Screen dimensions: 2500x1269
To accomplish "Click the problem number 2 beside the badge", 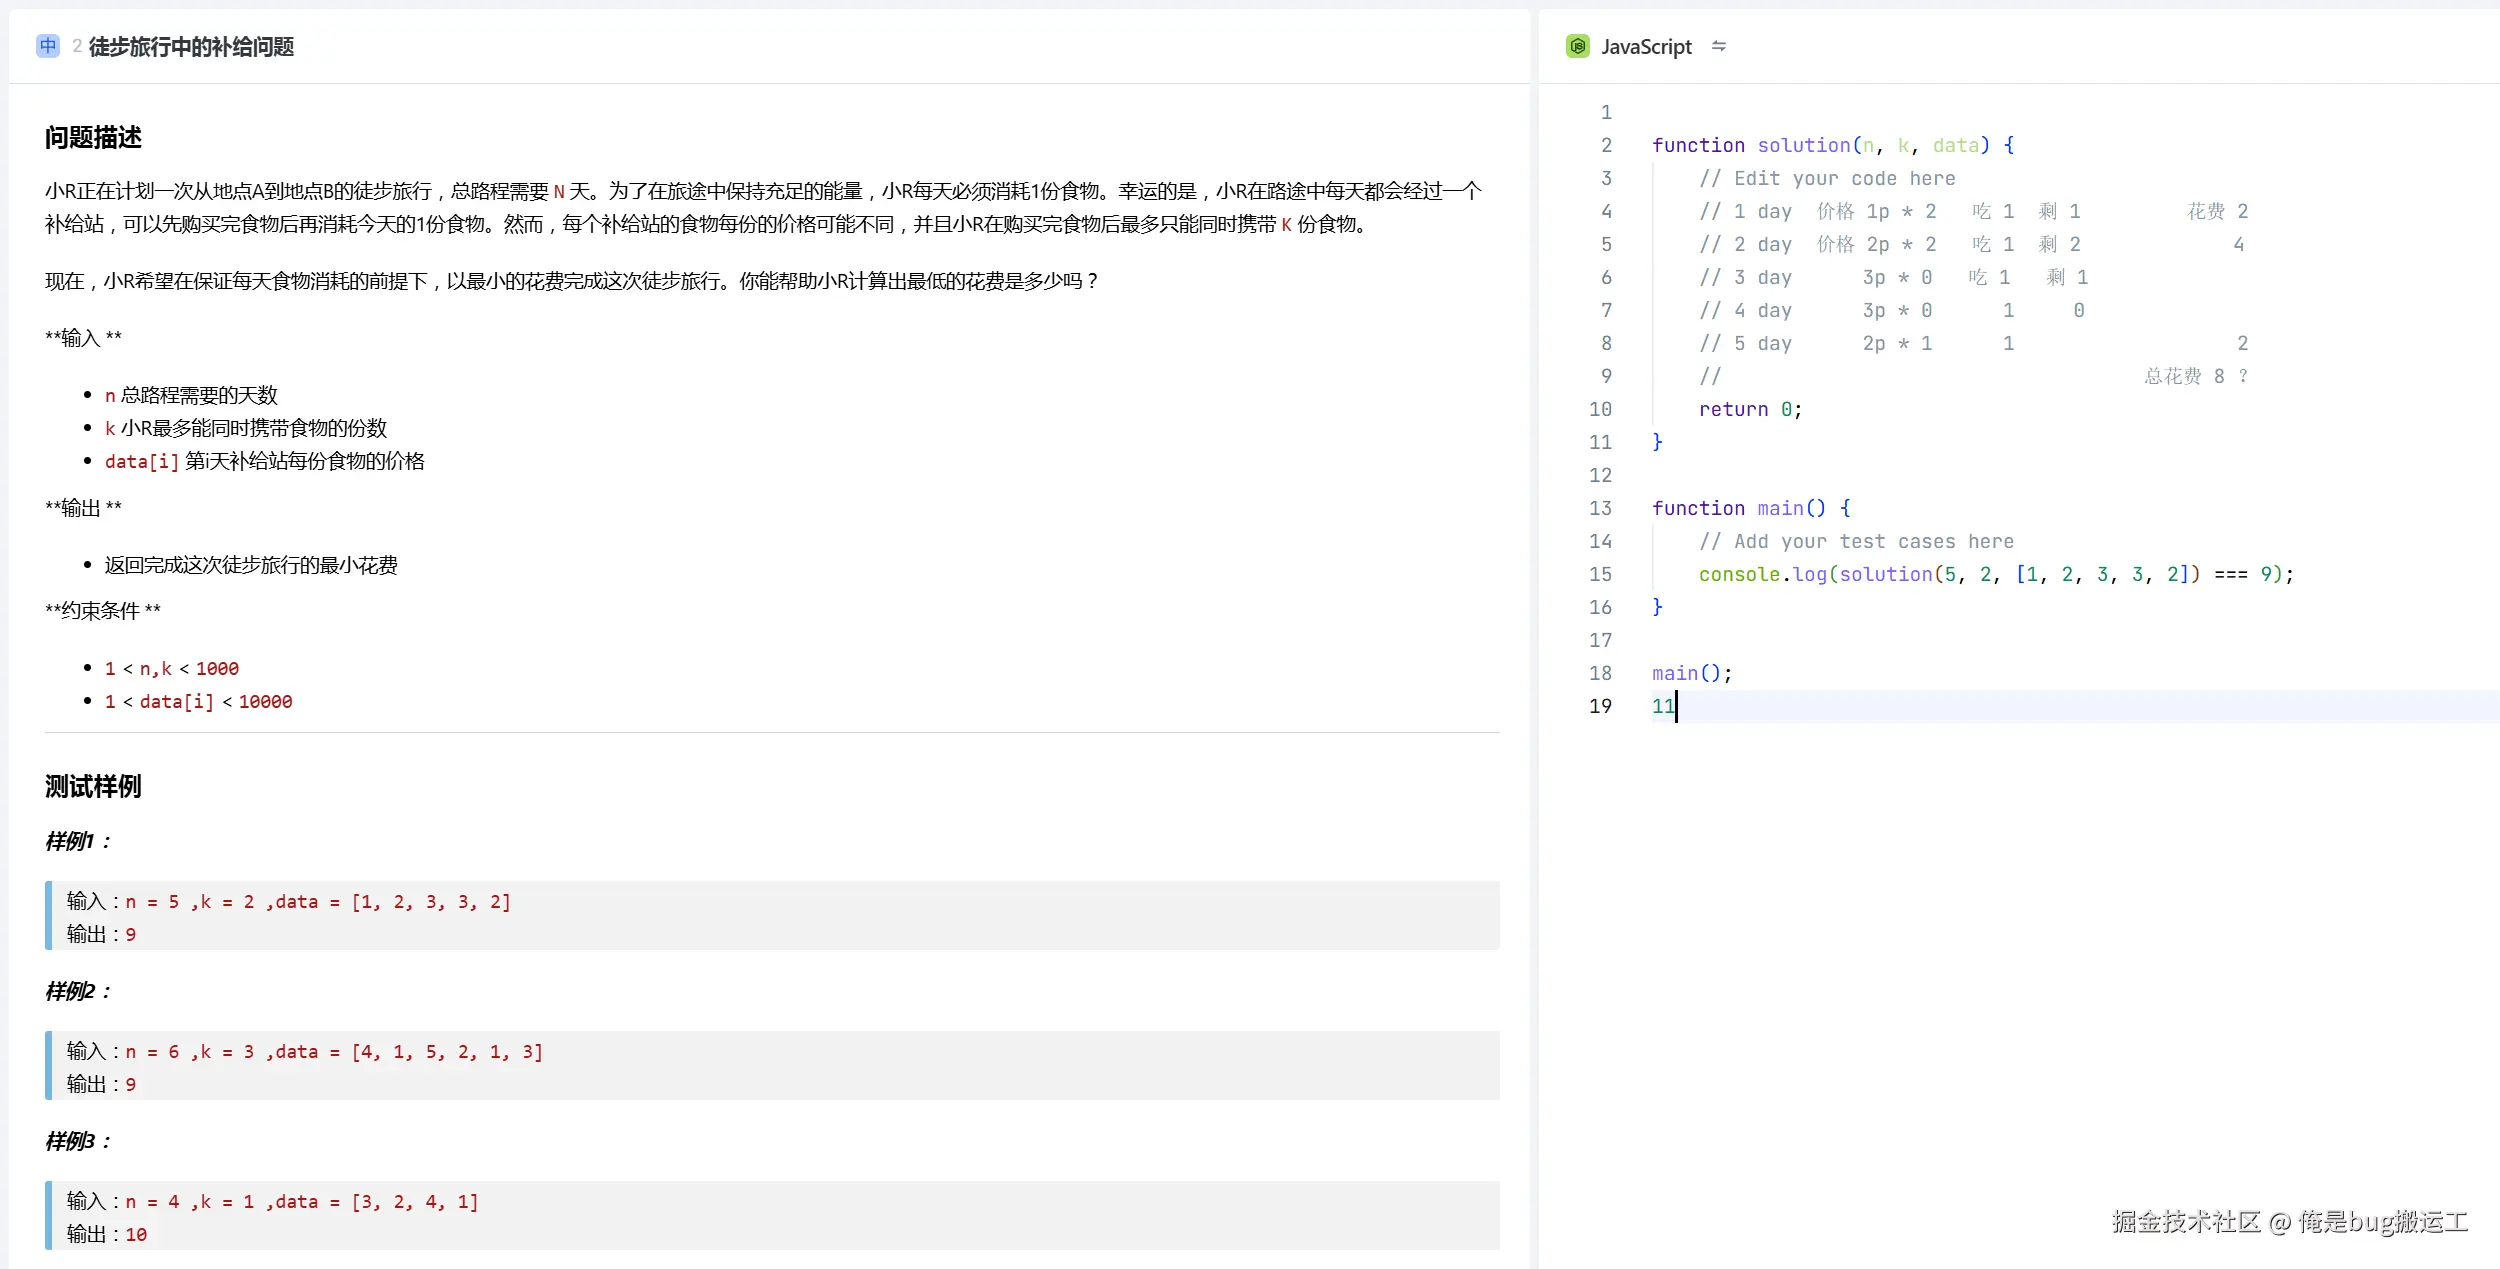I will point(78,46).
